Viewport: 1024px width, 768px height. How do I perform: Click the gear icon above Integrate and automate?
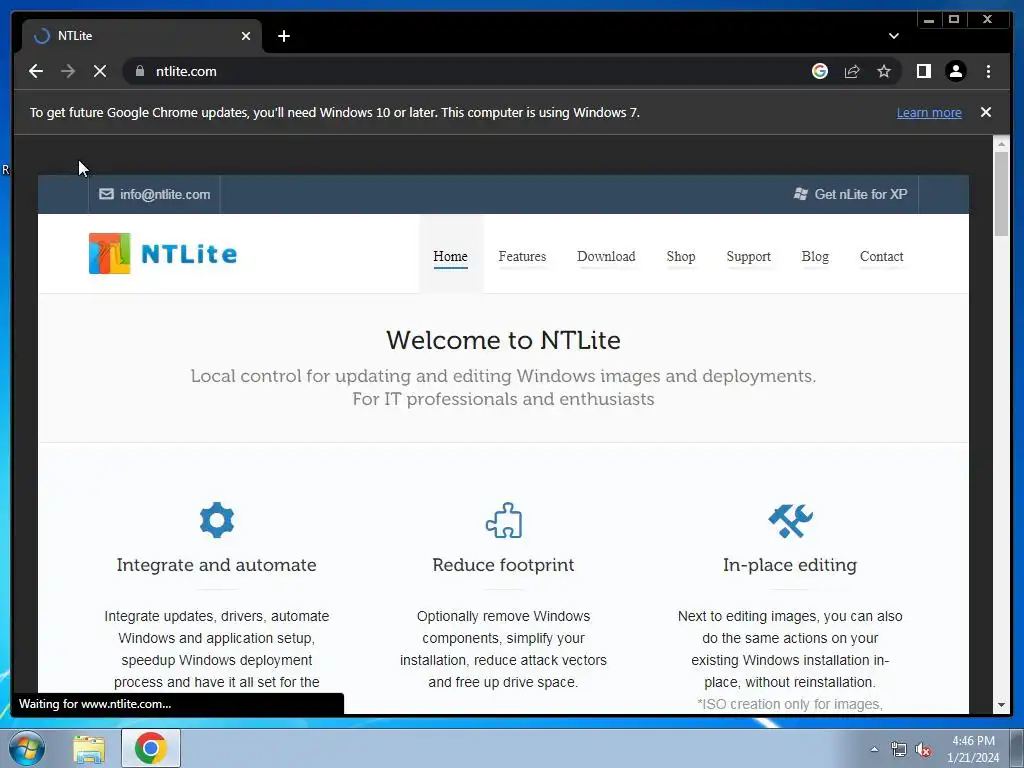tap(217, 520)
